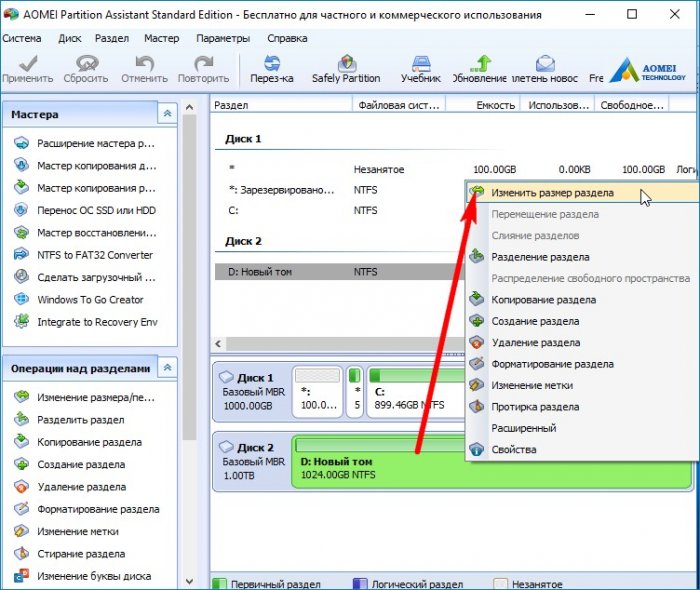Start Перенос ОС SSD или HDD

(x=84, y=210)
